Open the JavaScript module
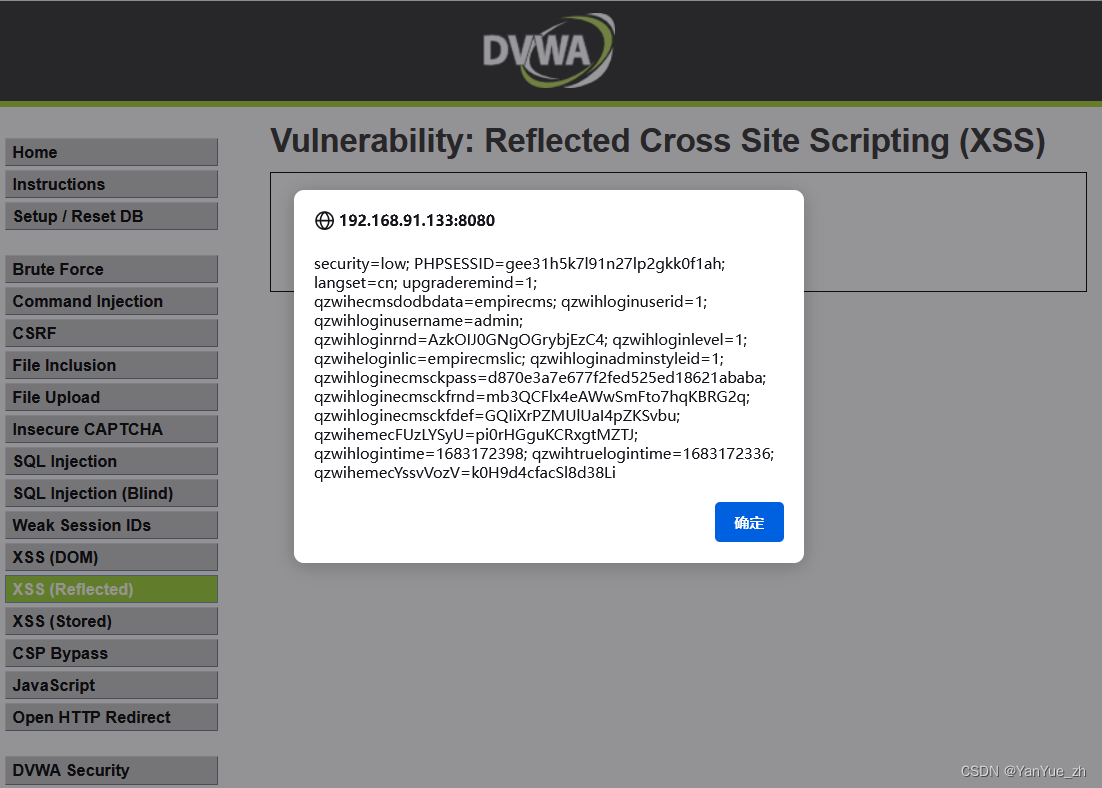 pos(111,684)
